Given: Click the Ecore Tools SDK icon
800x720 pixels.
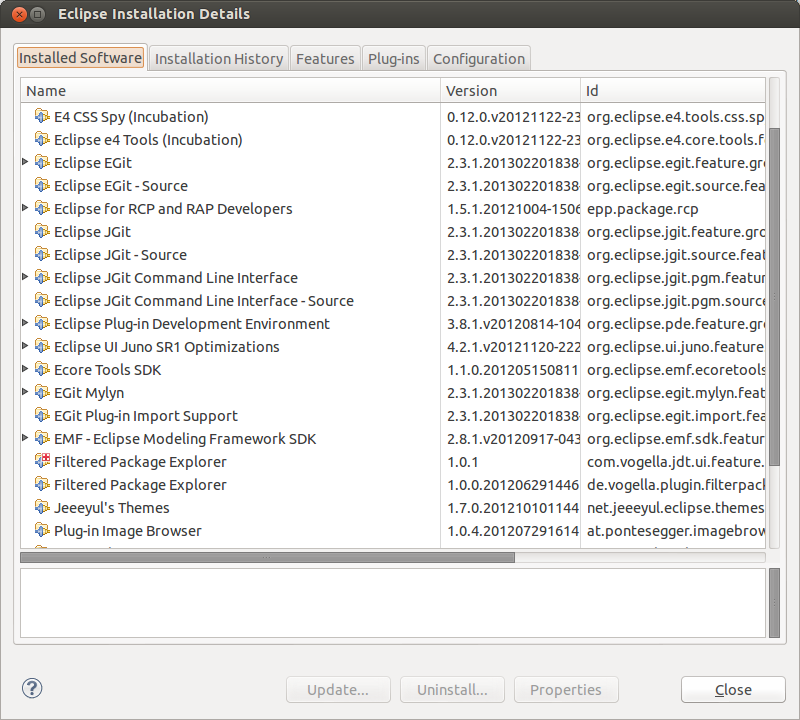Looking at the screenshot, I should tap(42, 369).
